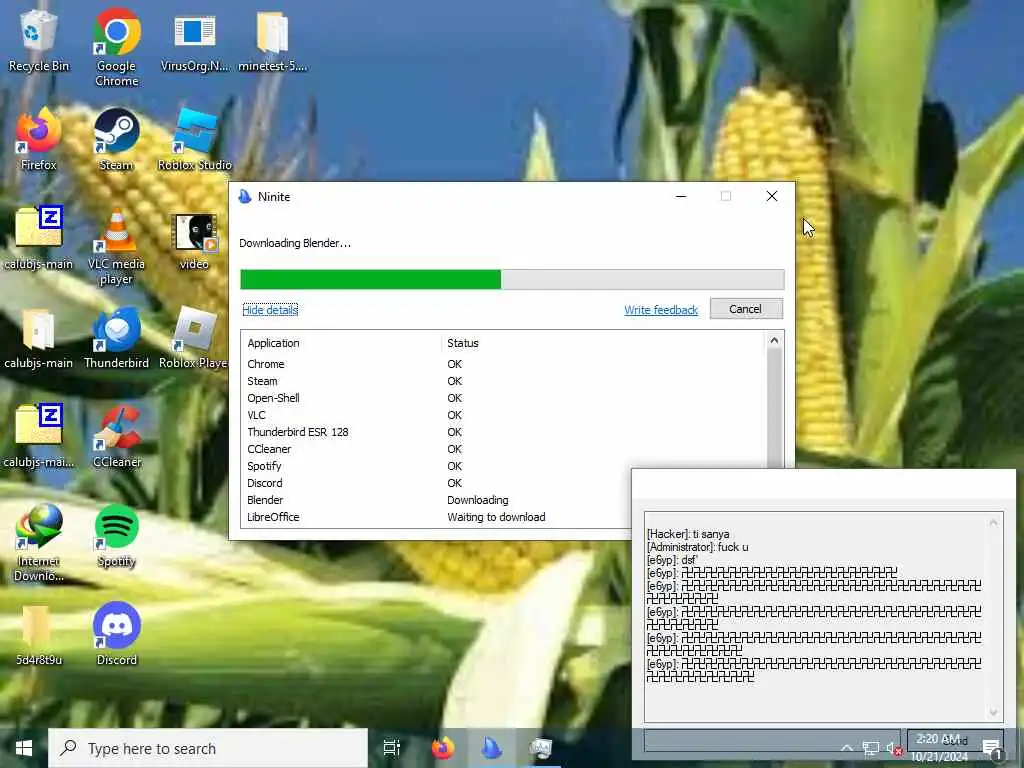Close the Ninite window
Image resolution: width=1024 pixels, height=768 pixels.
tap(772, 197)
